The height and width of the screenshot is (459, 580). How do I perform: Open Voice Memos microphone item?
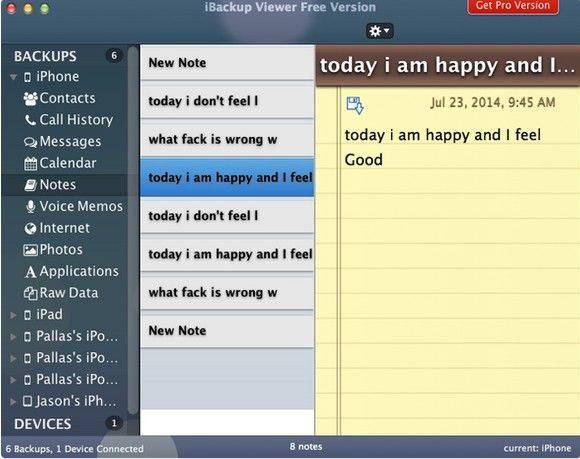(x=73, y=206)
